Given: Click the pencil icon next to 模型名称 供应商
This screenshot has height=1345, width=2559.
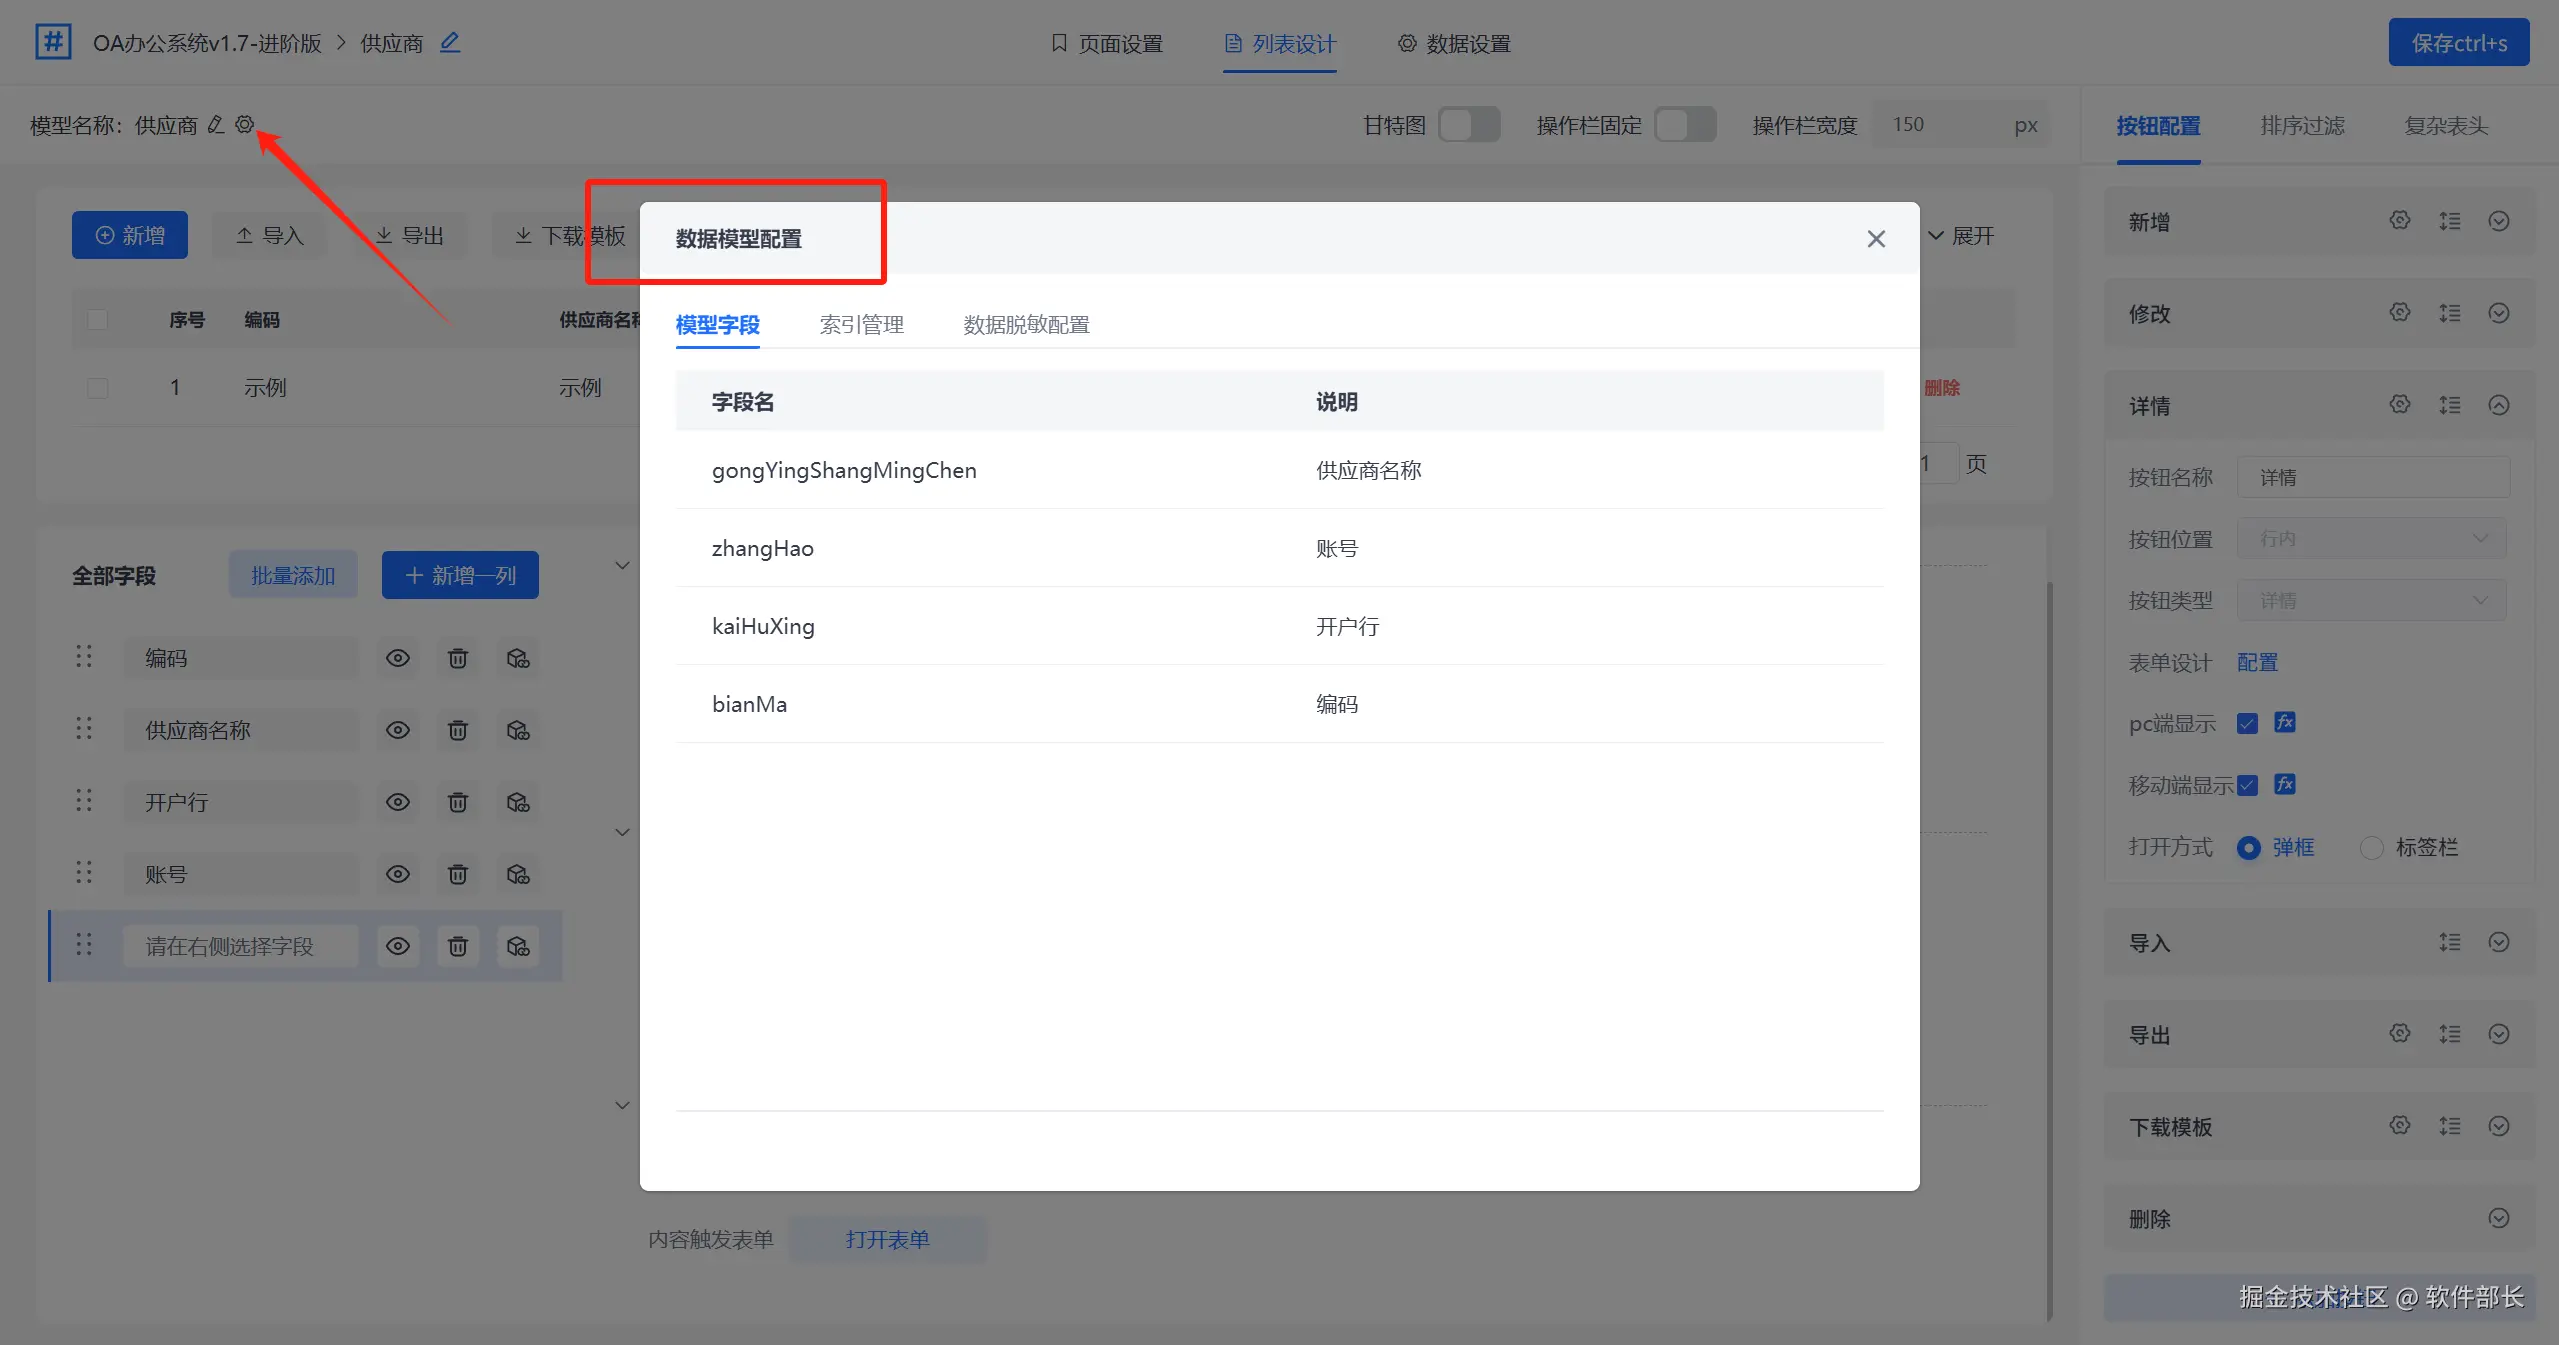Looking at the screenshot, I should (x=216, y=124).
